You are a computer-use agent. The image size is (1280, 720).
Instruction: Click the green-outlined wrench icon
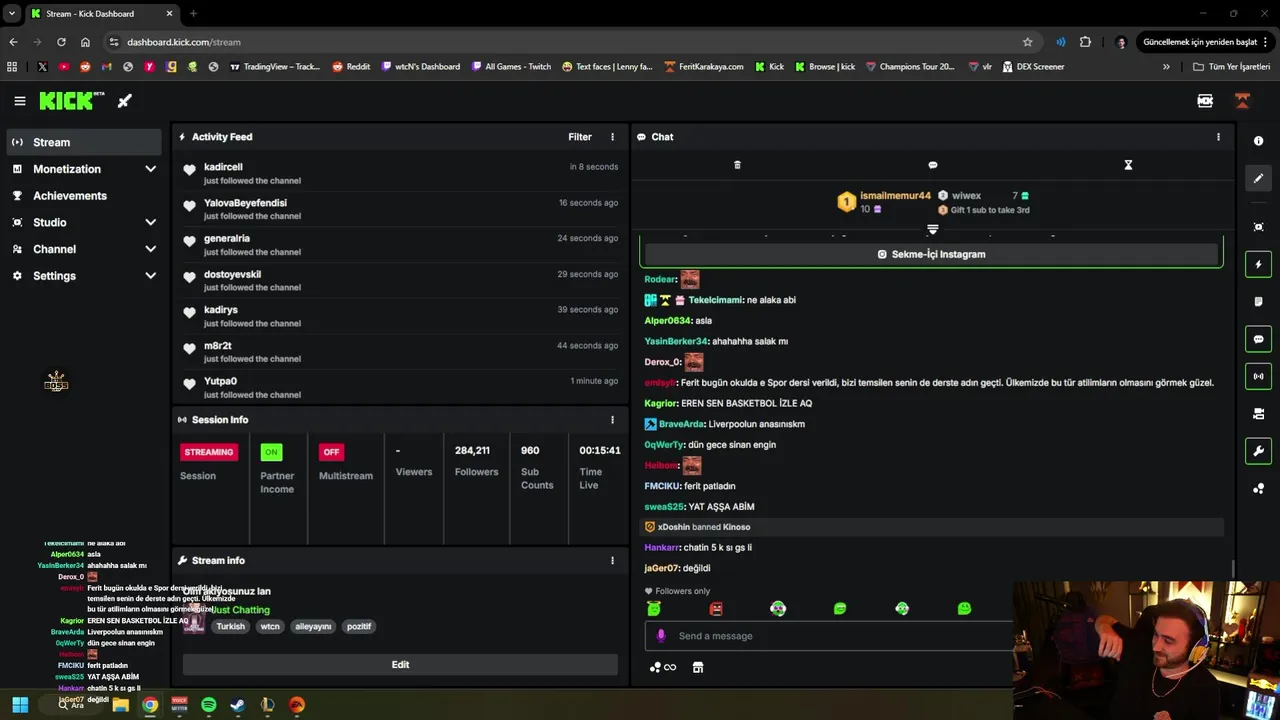(1259, 451)
